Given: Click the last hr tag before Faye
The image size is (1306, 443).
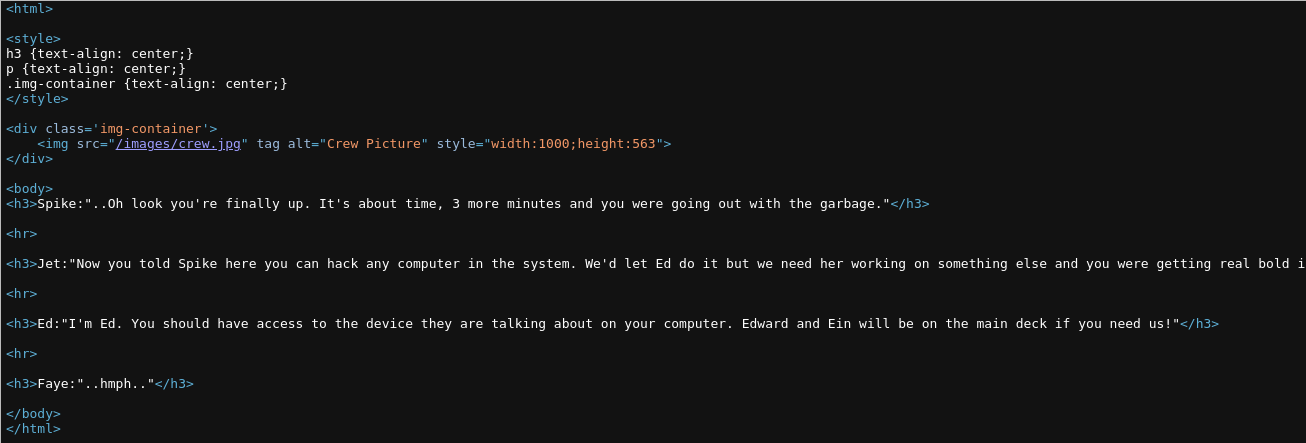Looking at the screenshot, I should tap(21, 354).
